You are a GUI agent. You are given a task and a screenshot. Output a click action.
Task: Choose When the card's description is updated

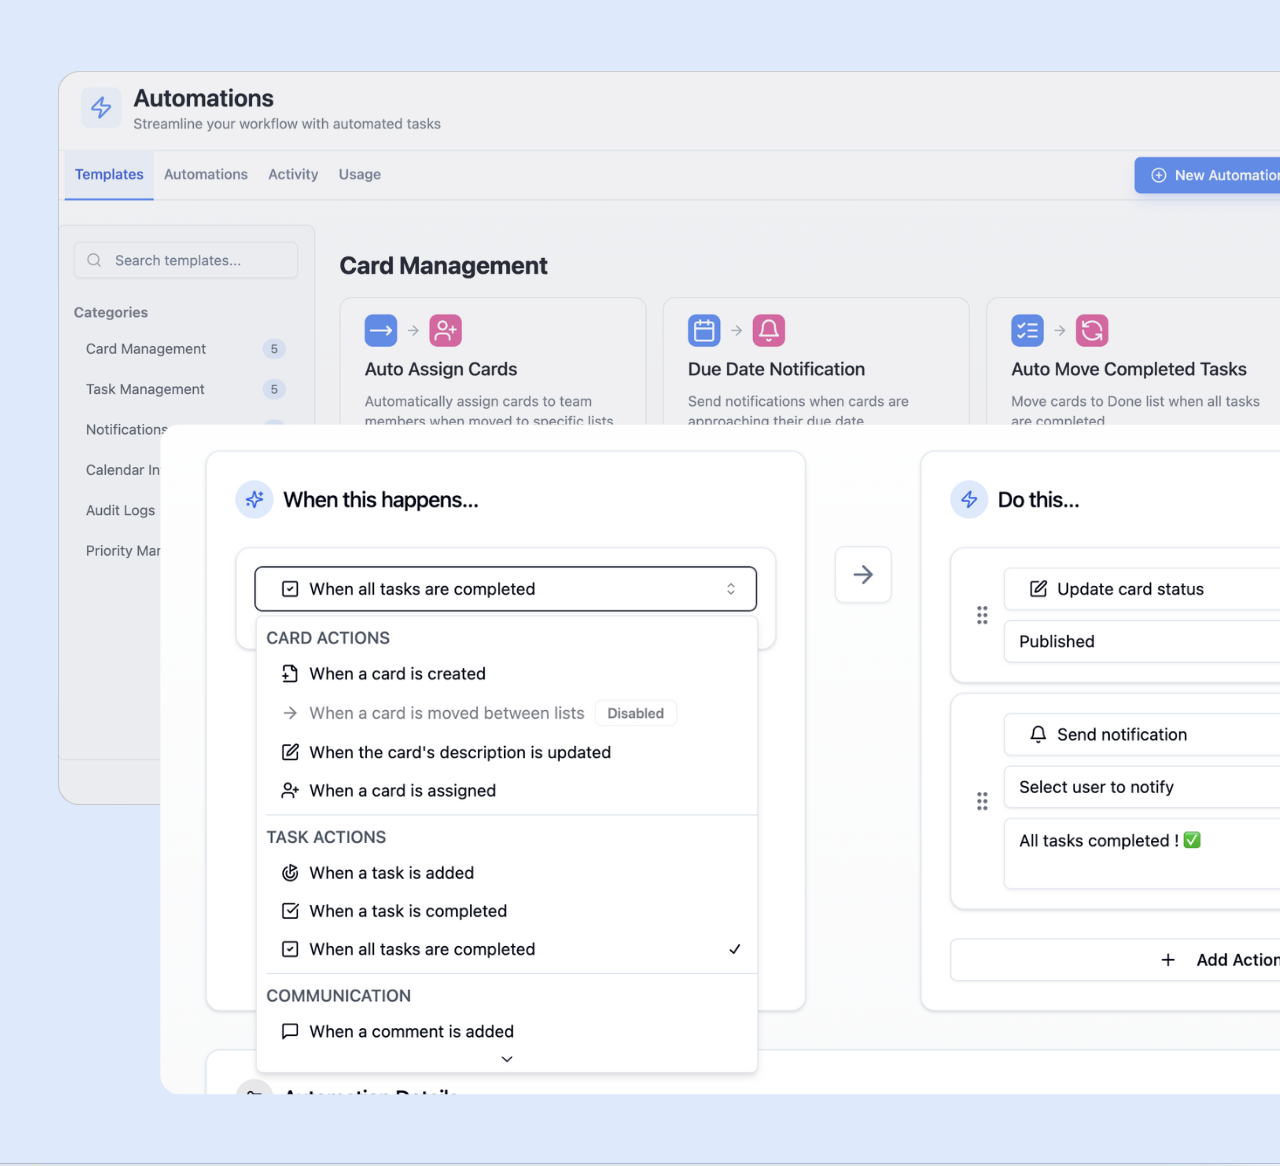[507, 752]
